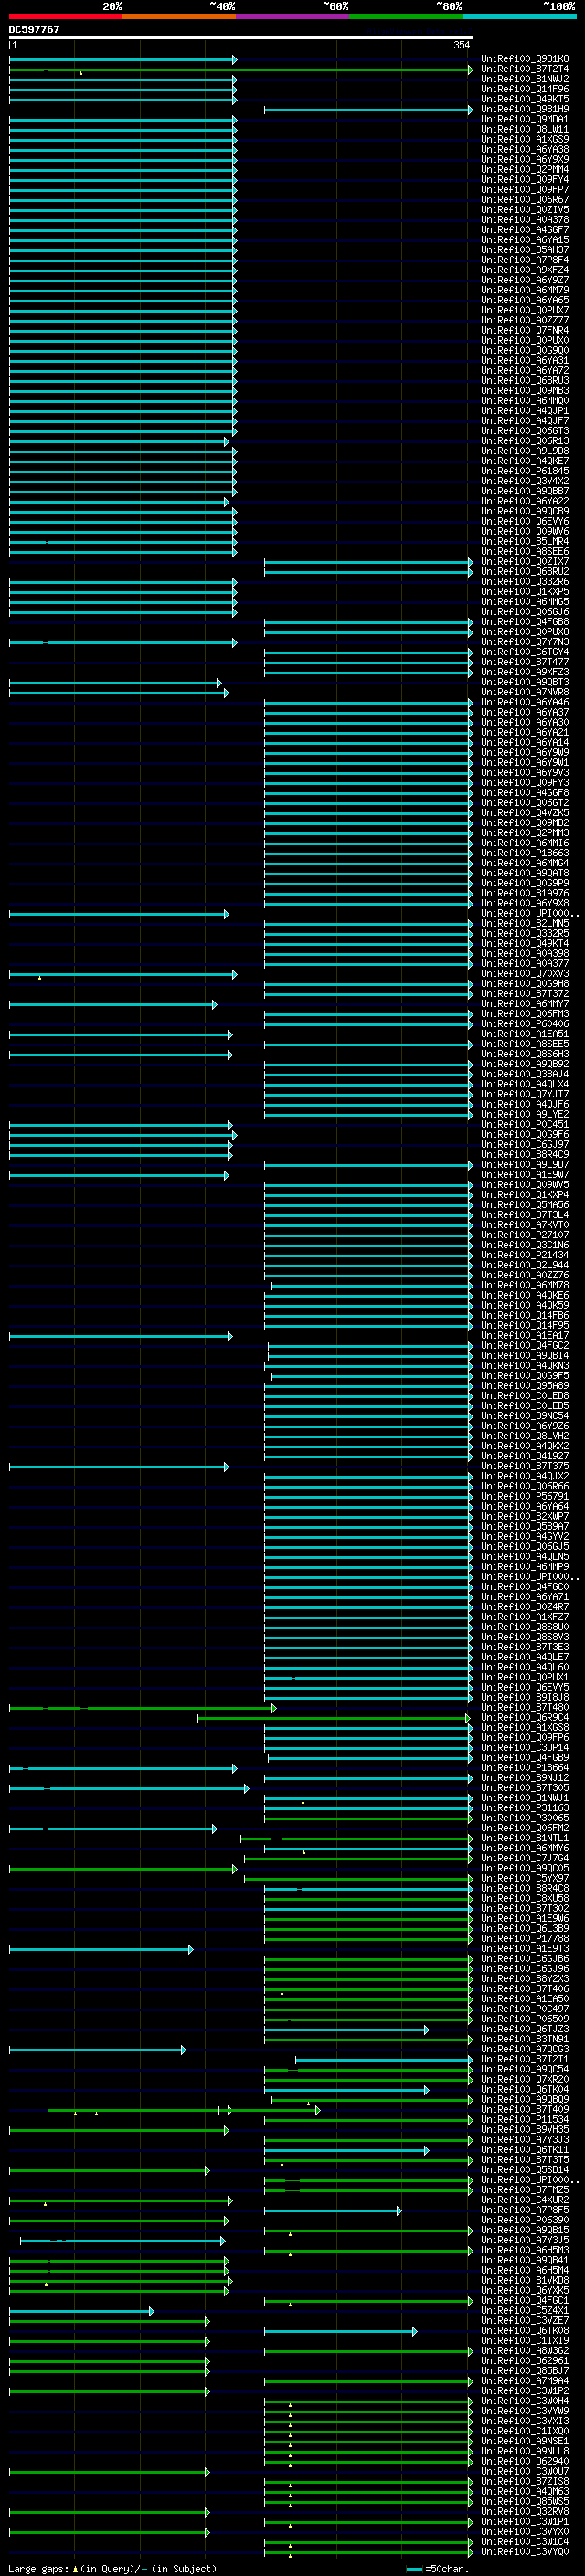Click label UniRef100_Q70XV3
This screenshot has height=2576, width=585.
click(525, 973)
